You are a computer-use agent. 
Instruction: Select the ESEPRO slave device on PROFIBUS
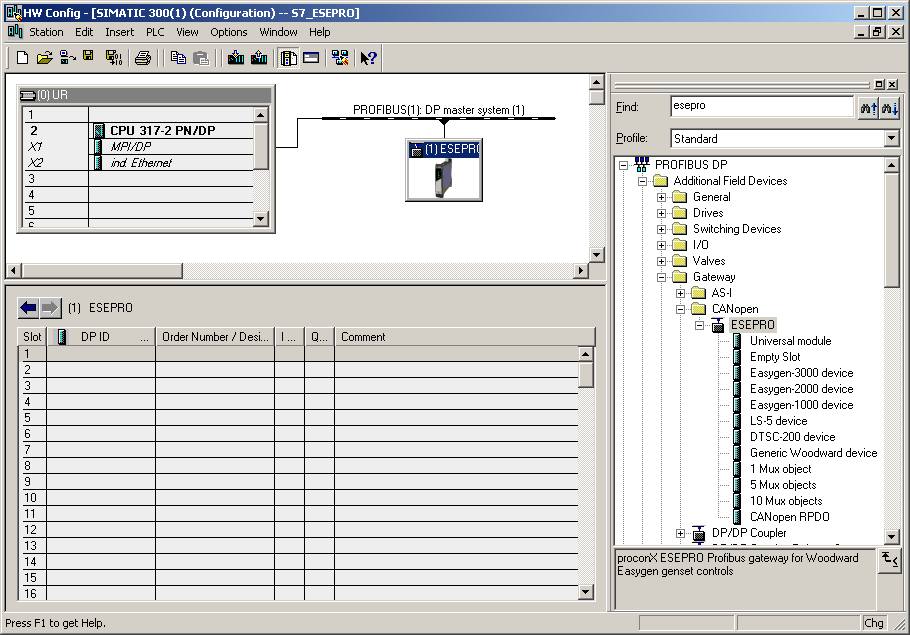click(444, 169)
